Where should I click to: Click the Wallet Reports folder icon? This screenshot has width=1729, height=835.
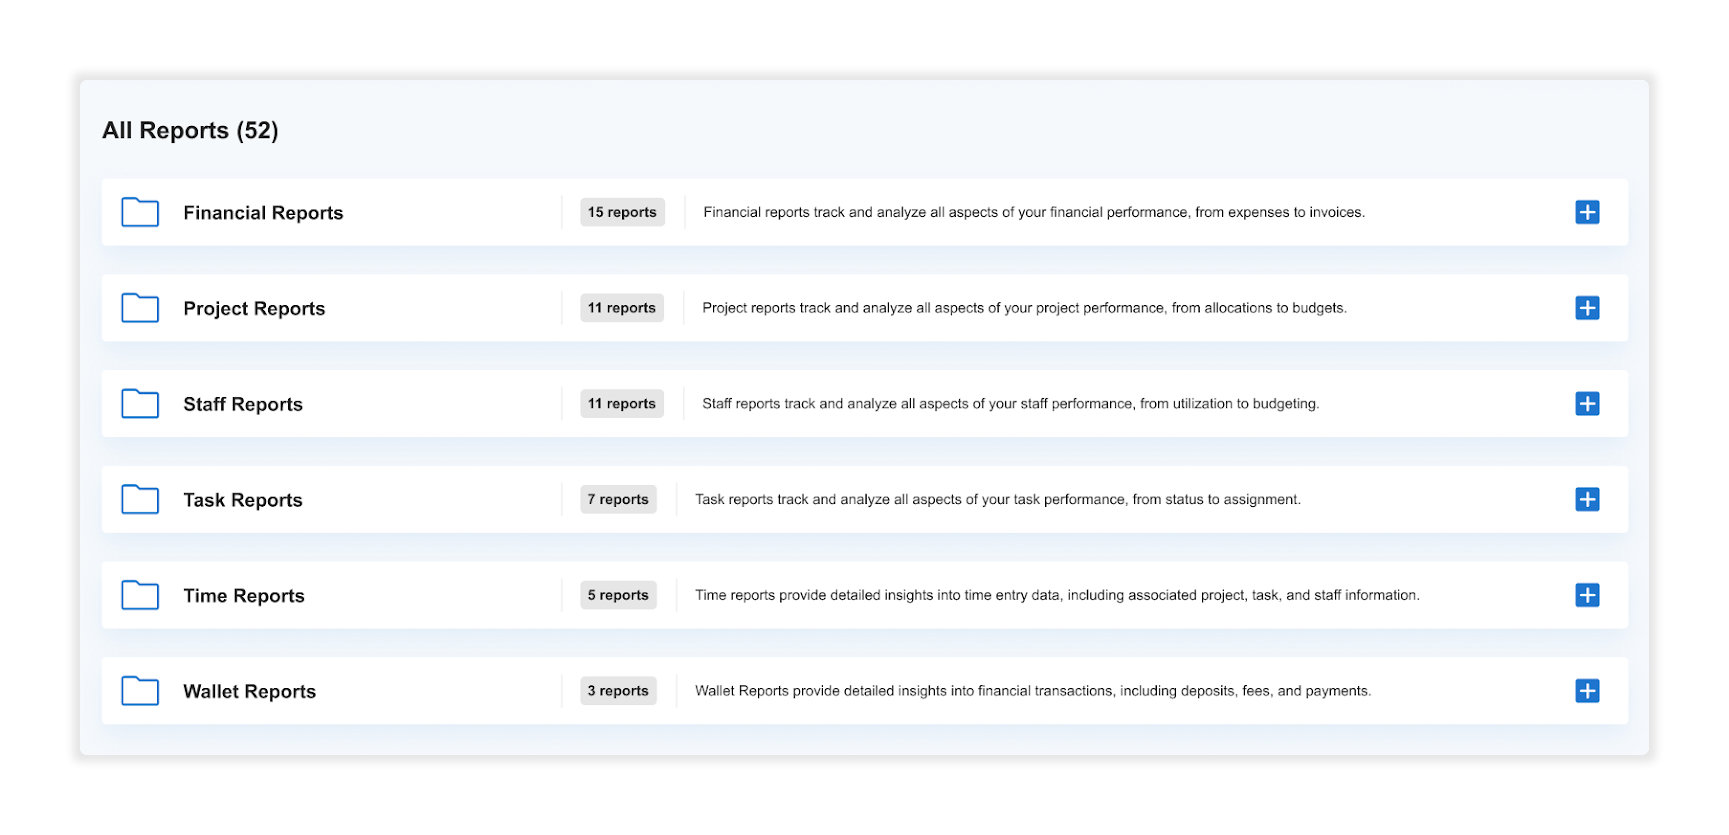coord(140,691)
